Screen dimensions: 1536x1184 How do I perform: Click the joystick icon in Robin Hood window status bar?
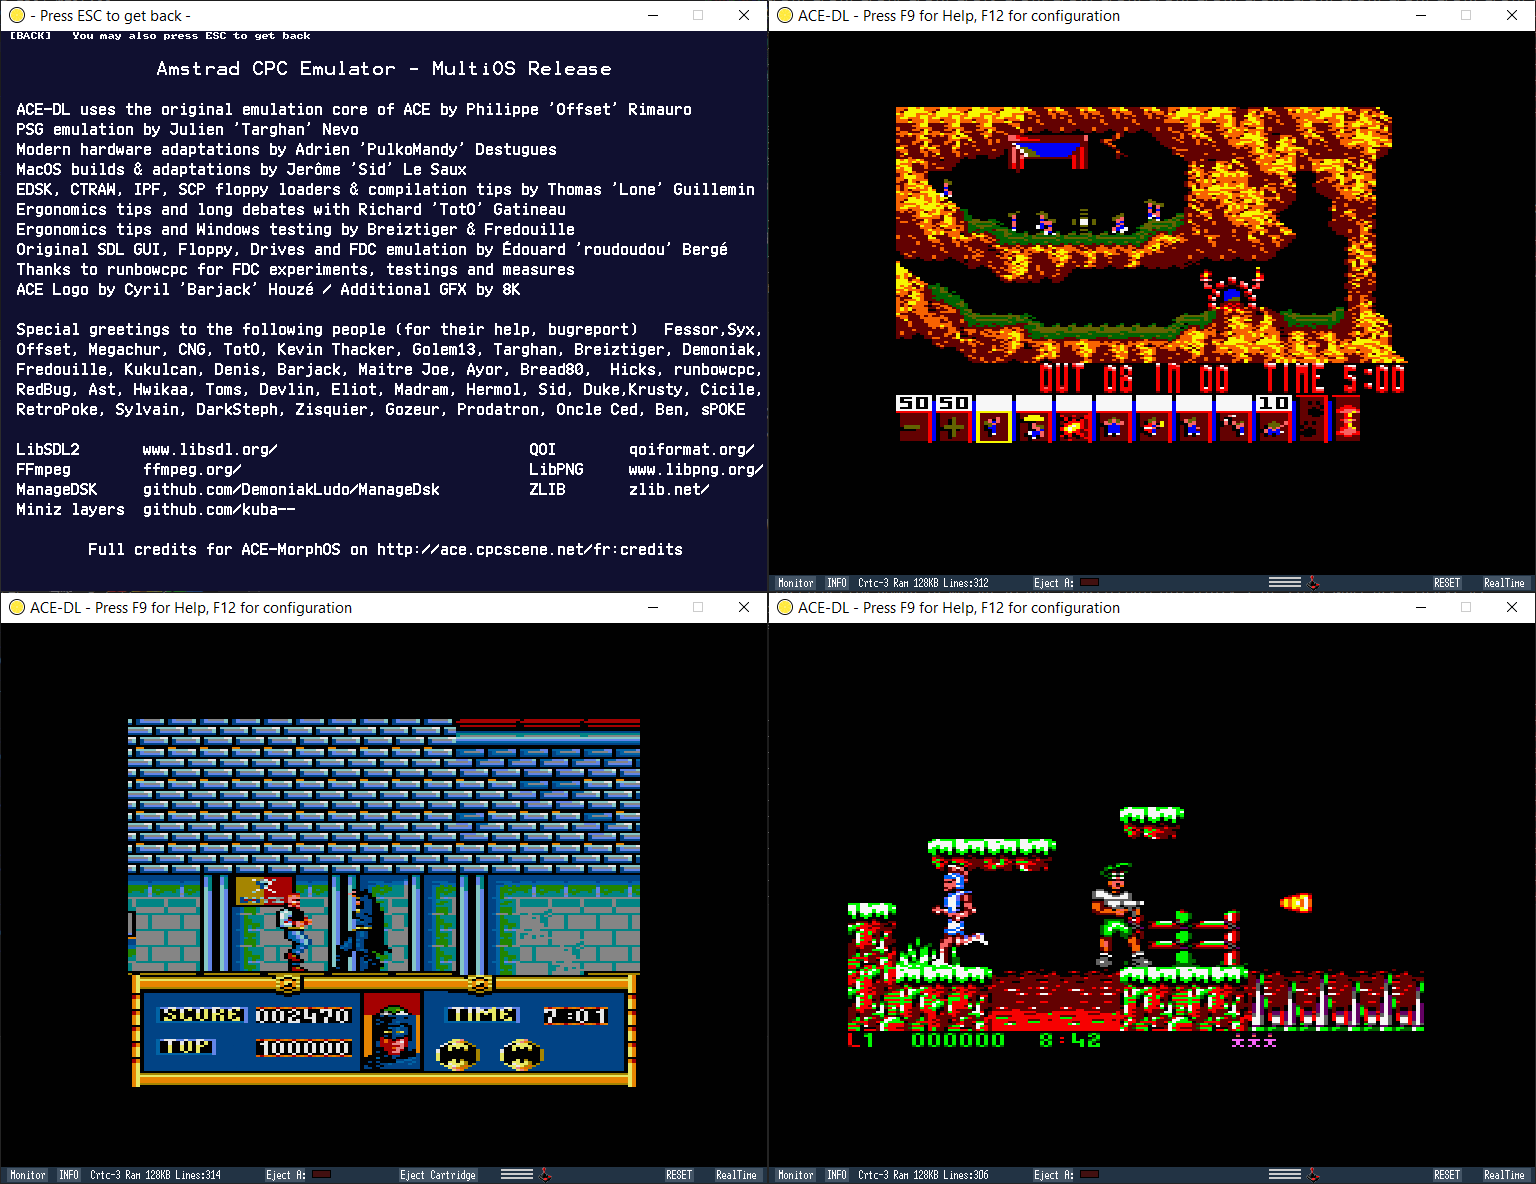pos(1314,1175)
